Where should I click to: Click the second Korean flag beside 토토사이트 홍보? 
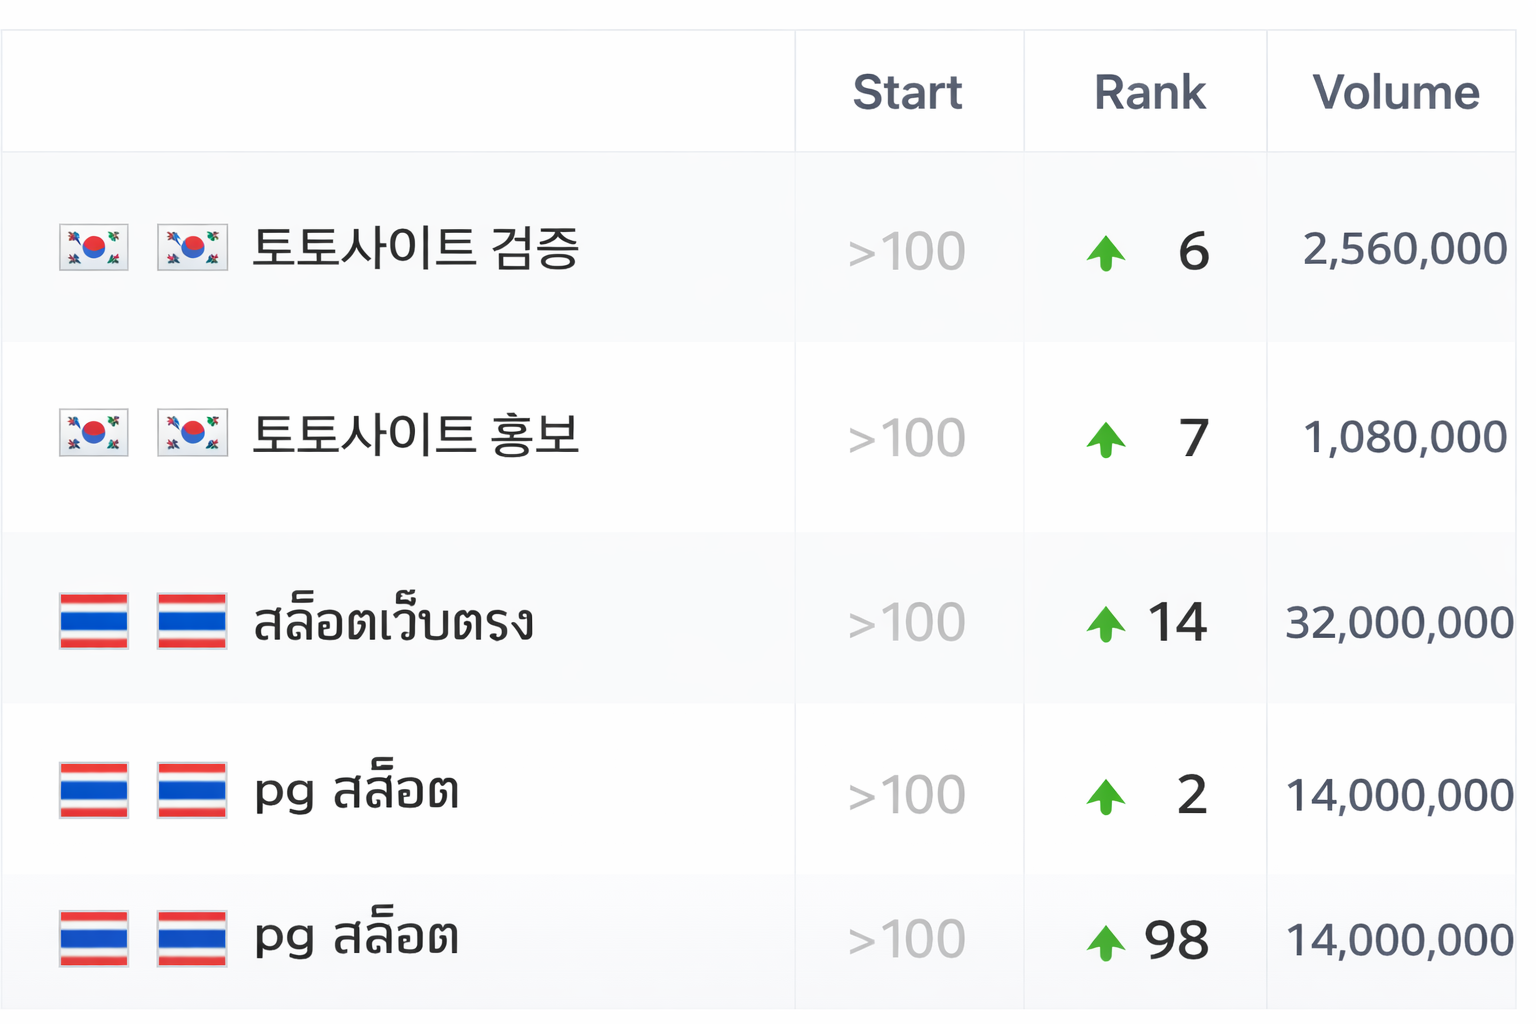tap(192, 432)
